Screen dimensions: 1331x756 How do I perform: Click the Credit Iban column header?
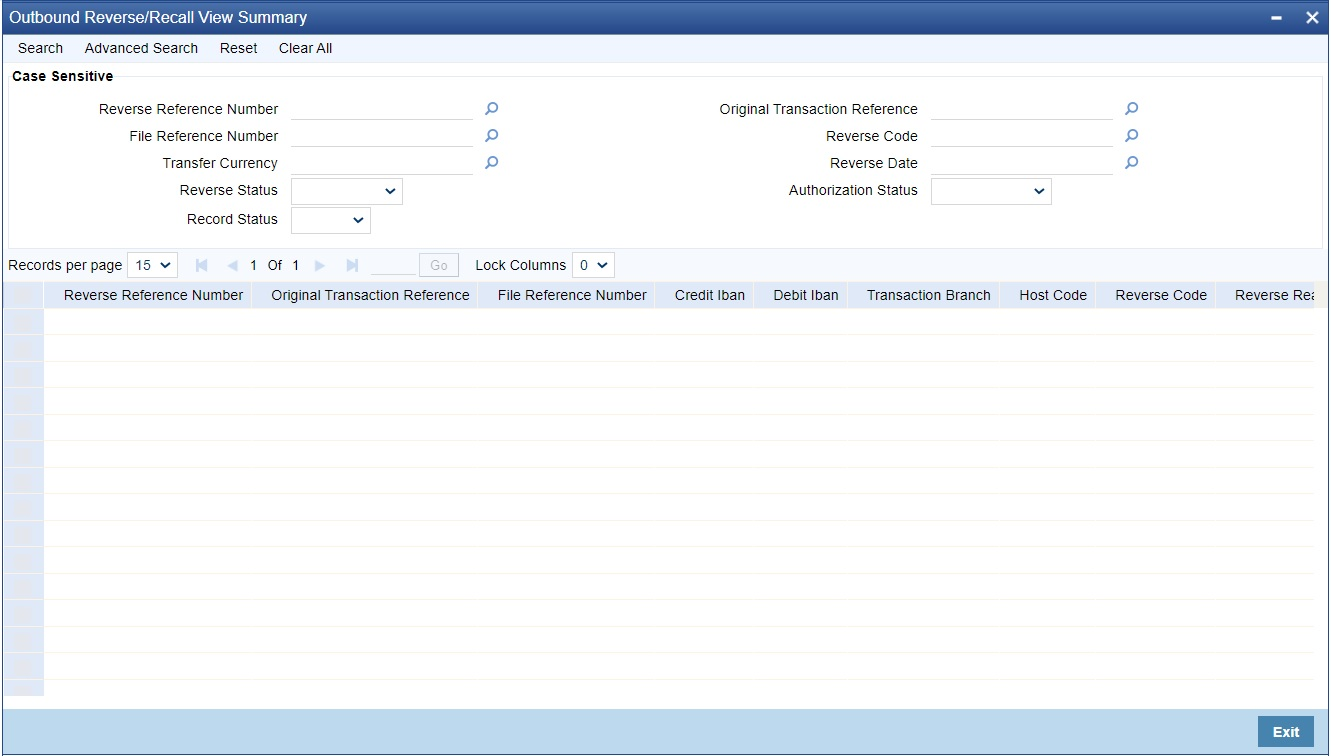point(710,295)
